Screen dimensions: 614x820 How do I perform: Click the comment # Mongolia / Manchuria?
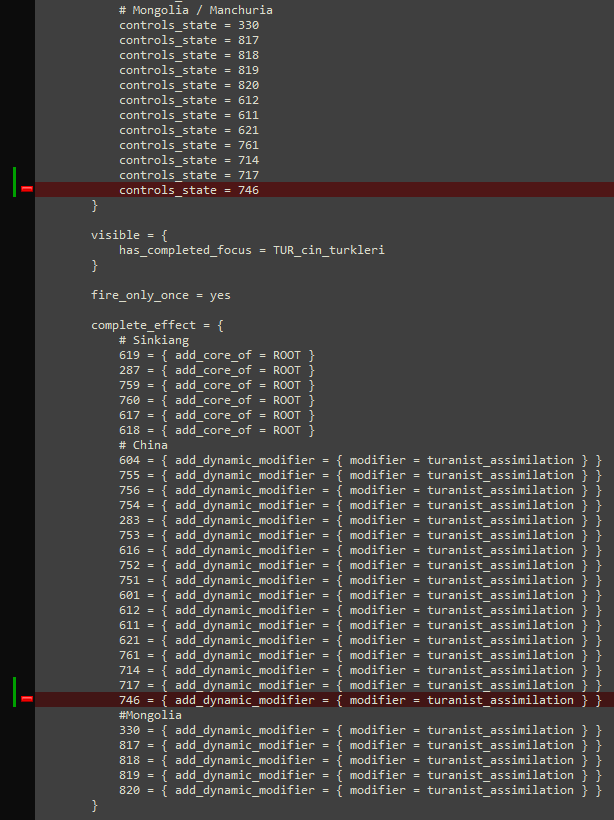point(196,10)
